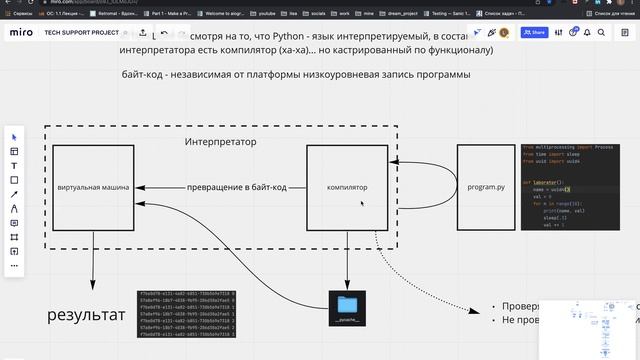
Task: Select the Frame tool
Action: [x=14, y=237]
